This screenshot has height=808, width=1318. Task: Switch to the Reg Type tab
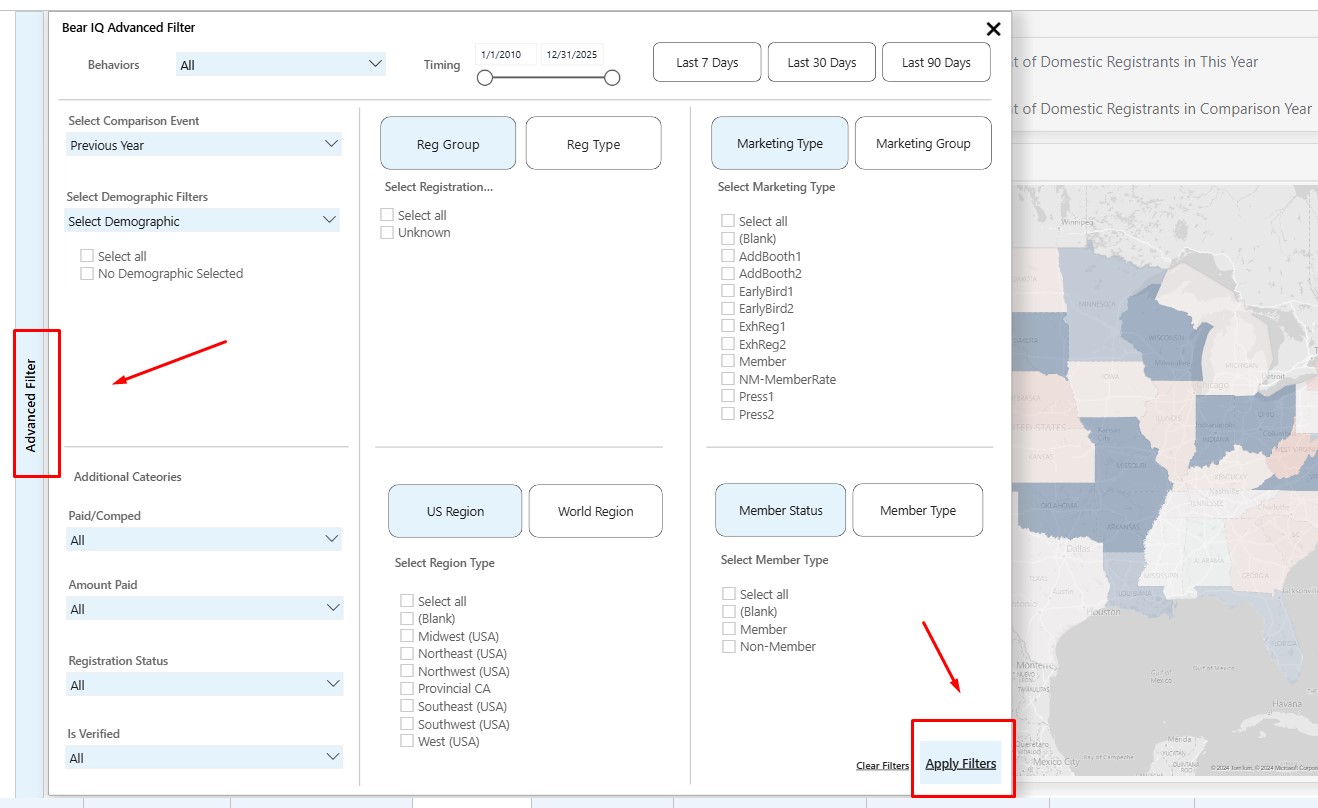coord(593,144)
